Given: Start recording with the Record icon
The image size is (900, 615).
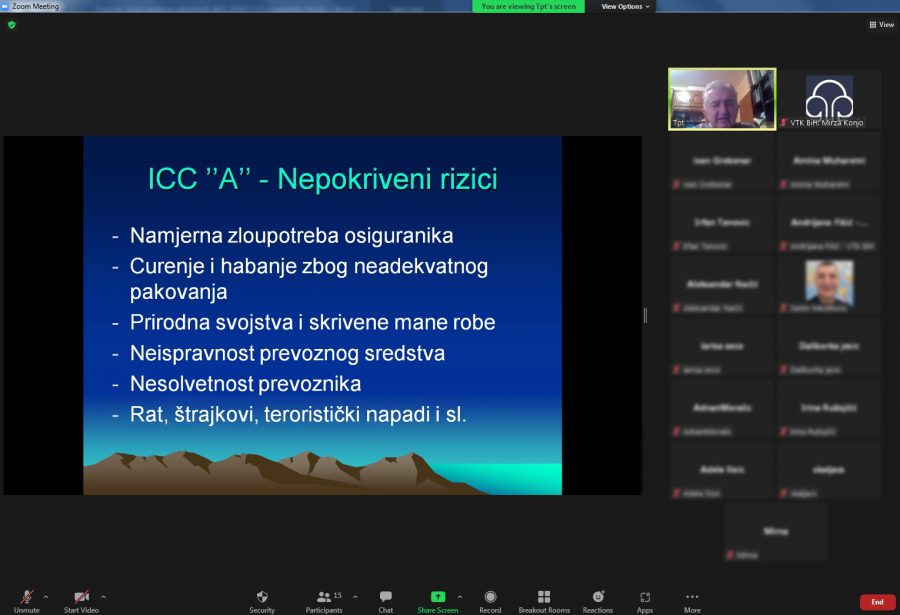Looking at the screenshot, I should tap(490, 597).
